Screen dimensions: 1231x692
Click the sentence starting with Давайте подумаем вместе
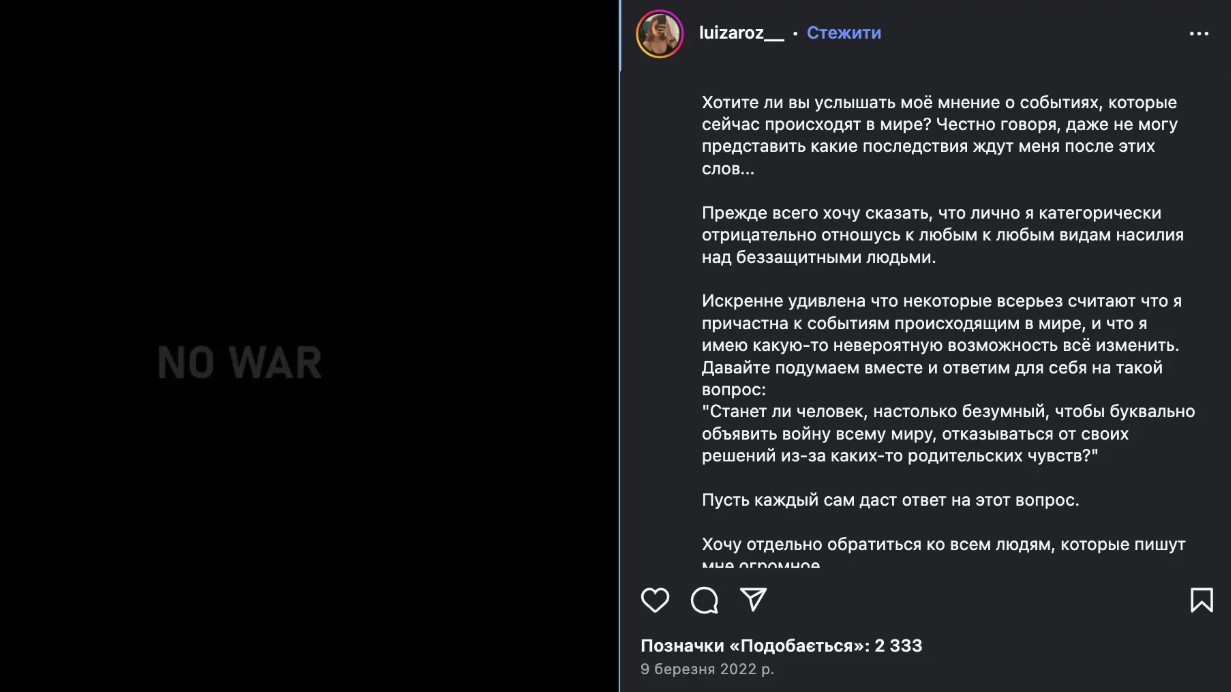(x=932, y=368)
